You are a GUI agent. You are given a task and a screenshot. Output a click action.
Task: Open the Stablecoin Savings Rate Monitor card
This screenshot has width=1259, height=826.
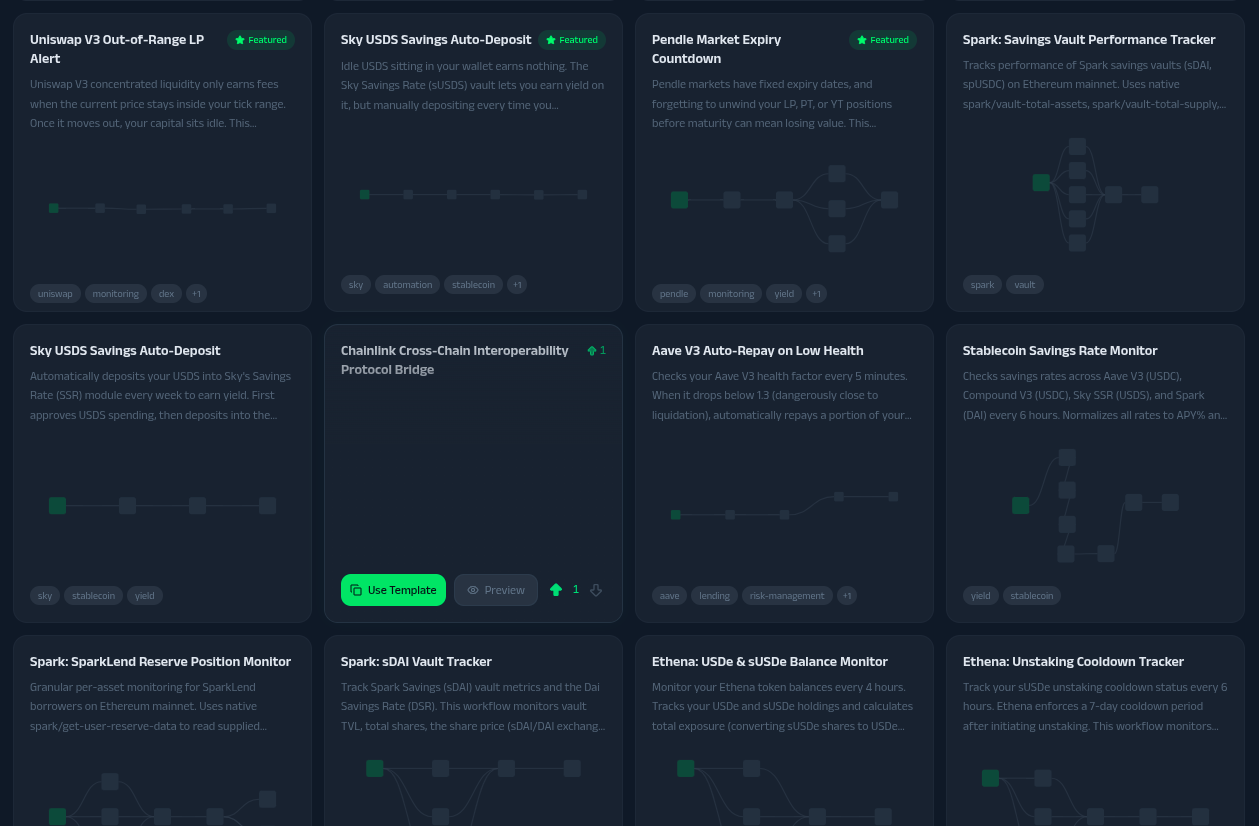(1095, 473)
